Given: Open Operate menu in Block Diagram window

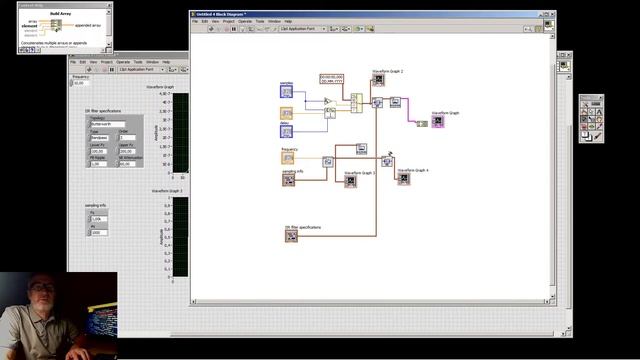Looking at the screenshot, I should click(x=245, y=21).
